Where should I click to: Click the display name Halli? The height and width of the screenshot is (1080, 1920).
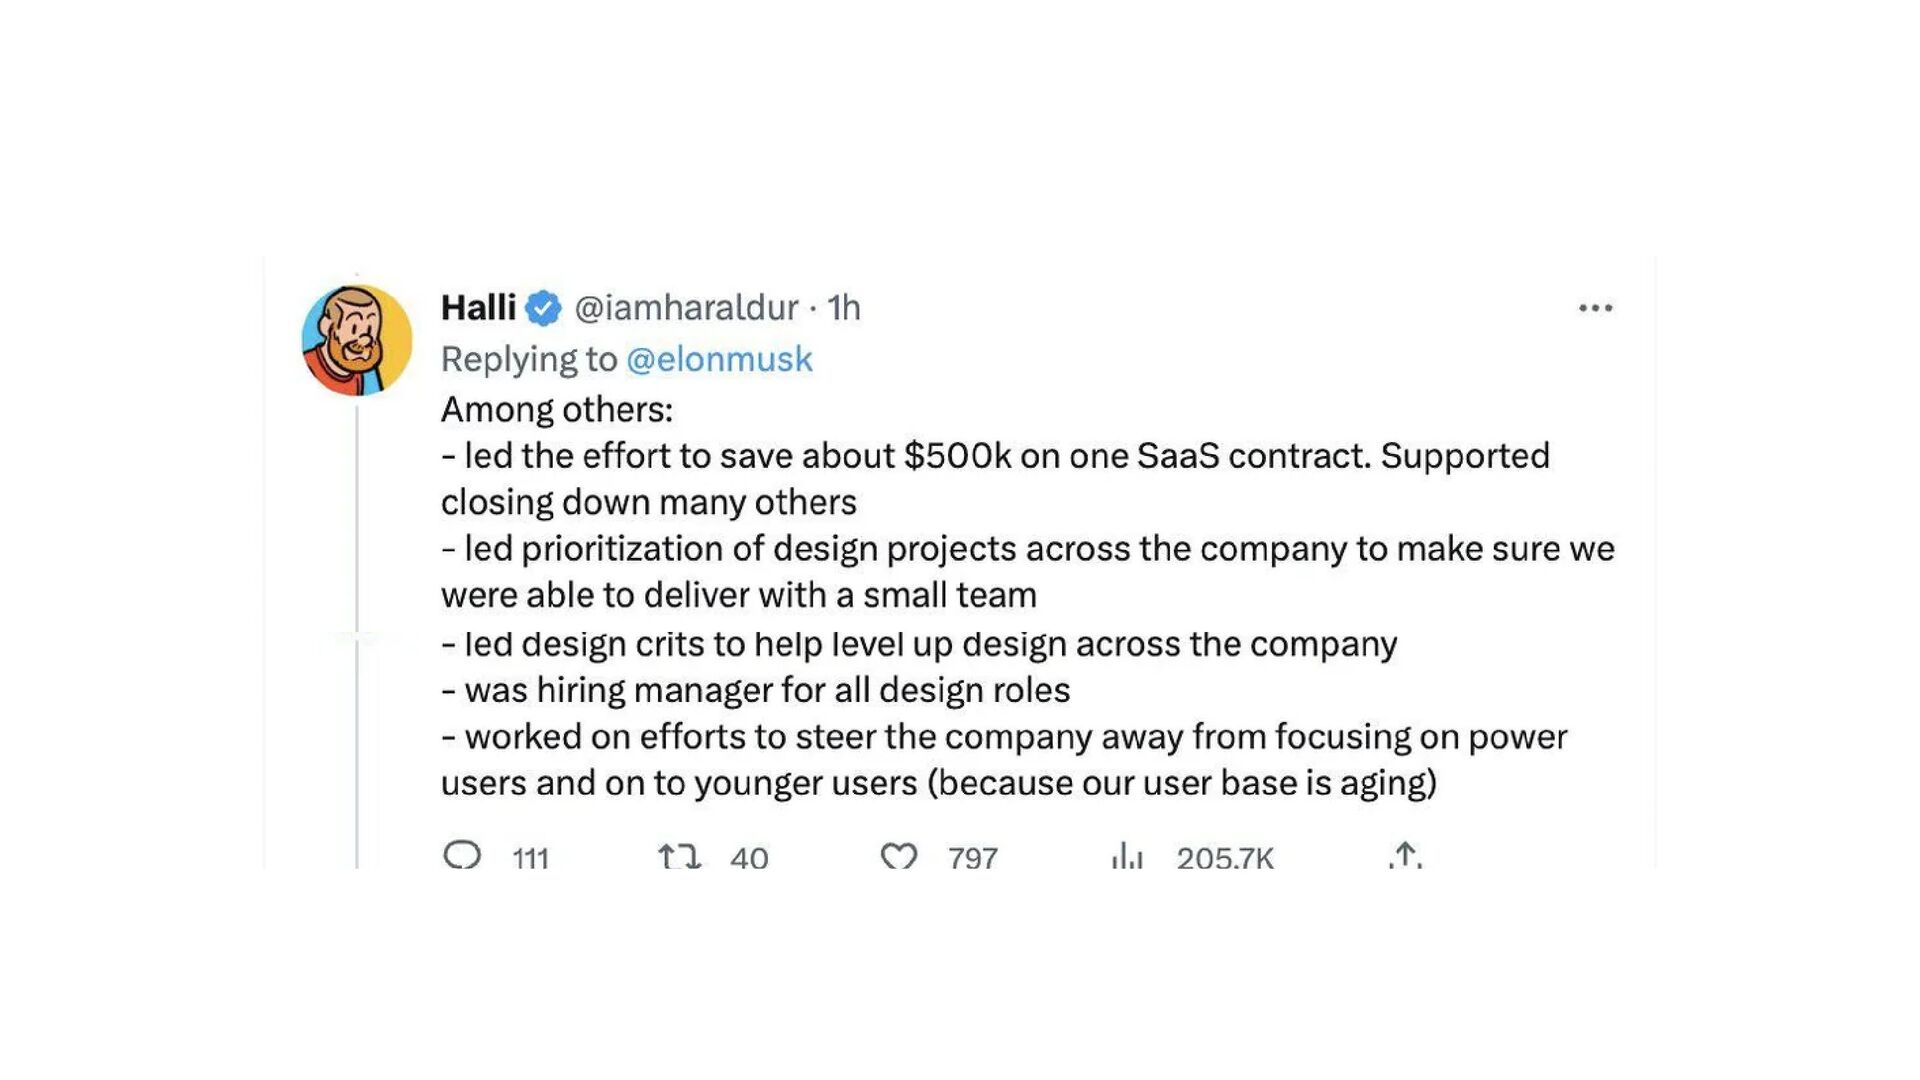pyautogui.click(x=478, y=308)
